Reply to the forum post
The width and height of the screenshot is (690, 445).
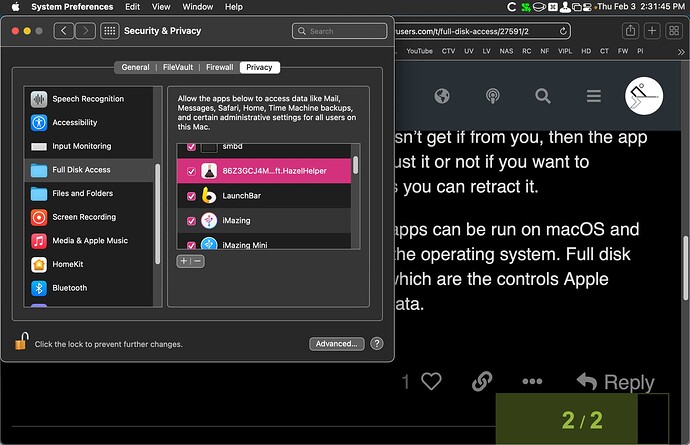pyautogui.click(x=615, y=382)
